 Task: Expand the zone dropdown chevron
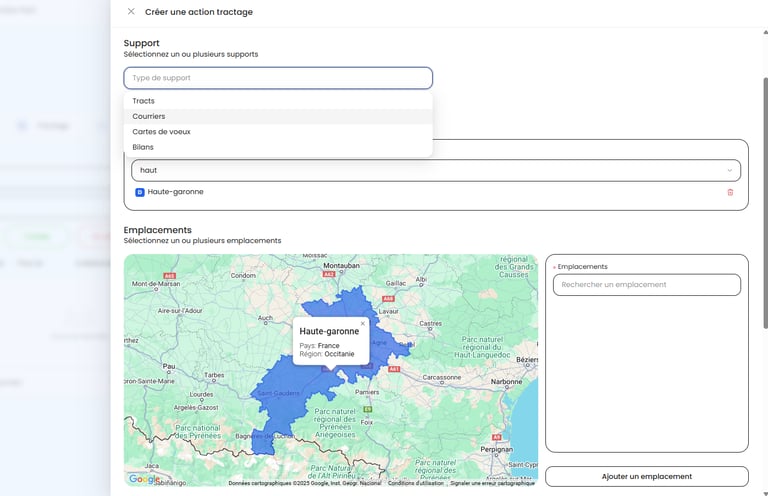tap(729, 170)
